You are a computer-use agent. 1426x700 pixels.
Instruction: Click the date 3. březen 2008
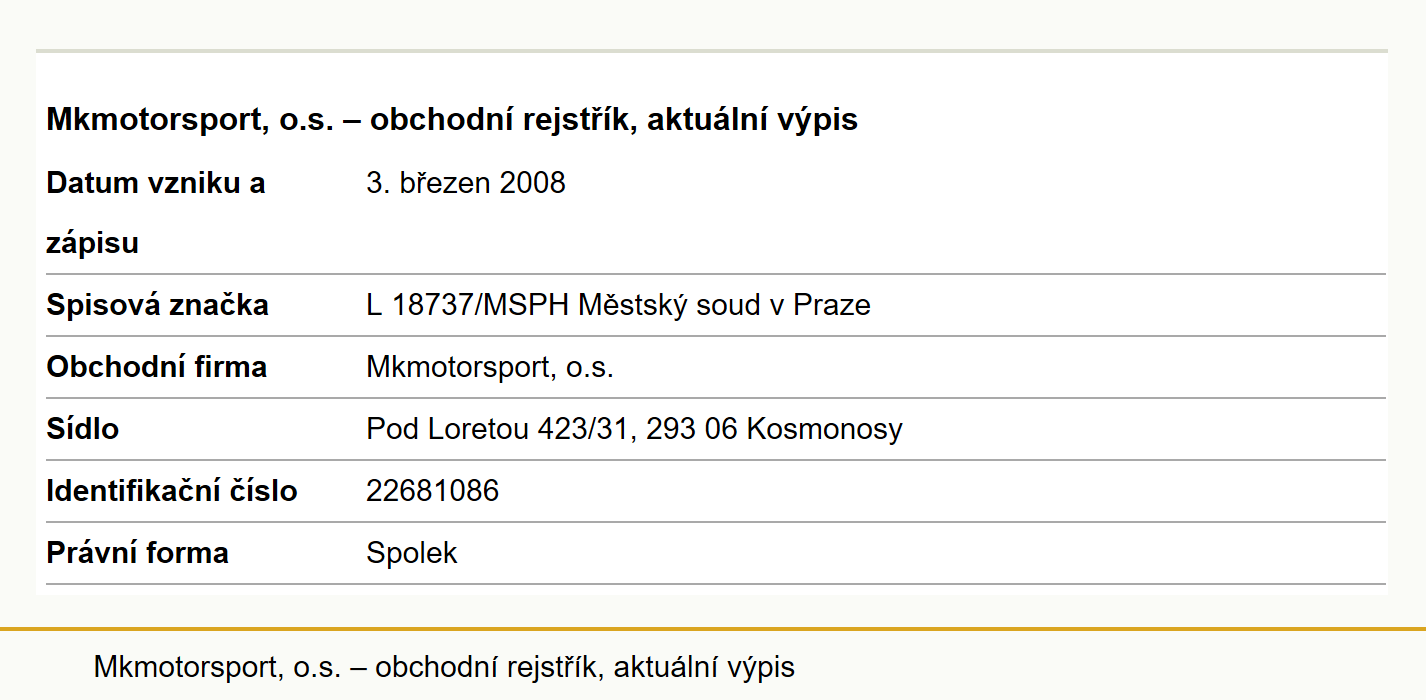[466, 183]
